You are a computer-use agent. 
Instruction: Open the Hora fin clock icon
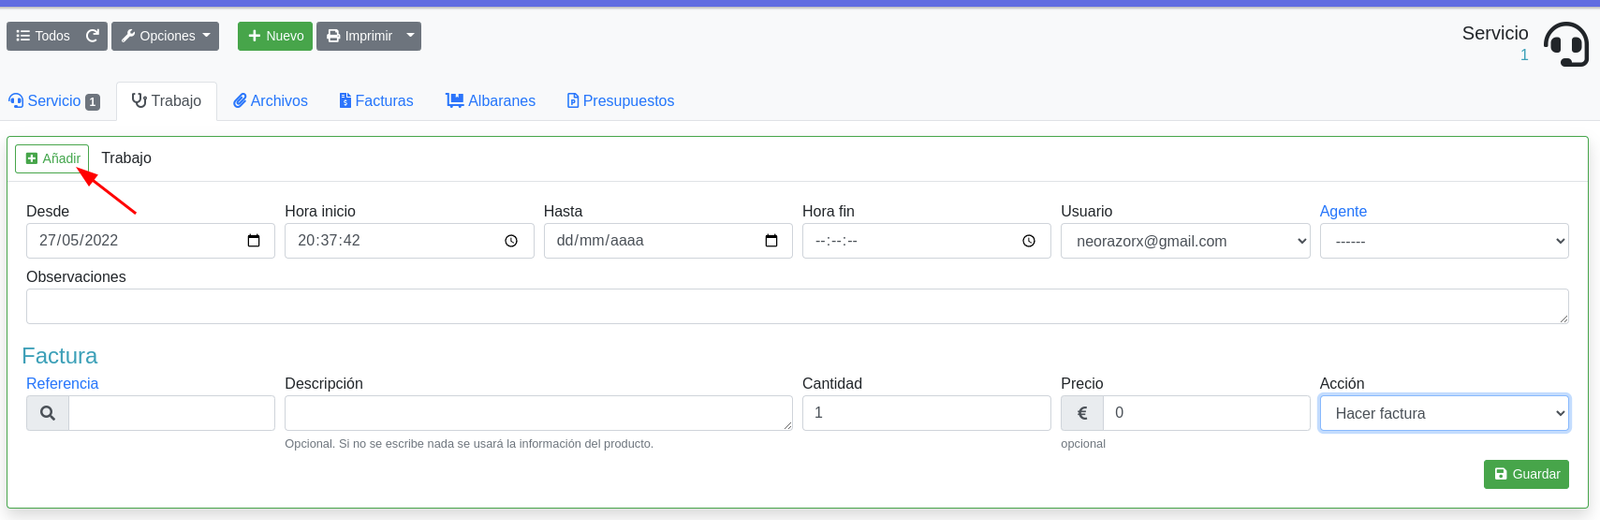point(1029,241)
